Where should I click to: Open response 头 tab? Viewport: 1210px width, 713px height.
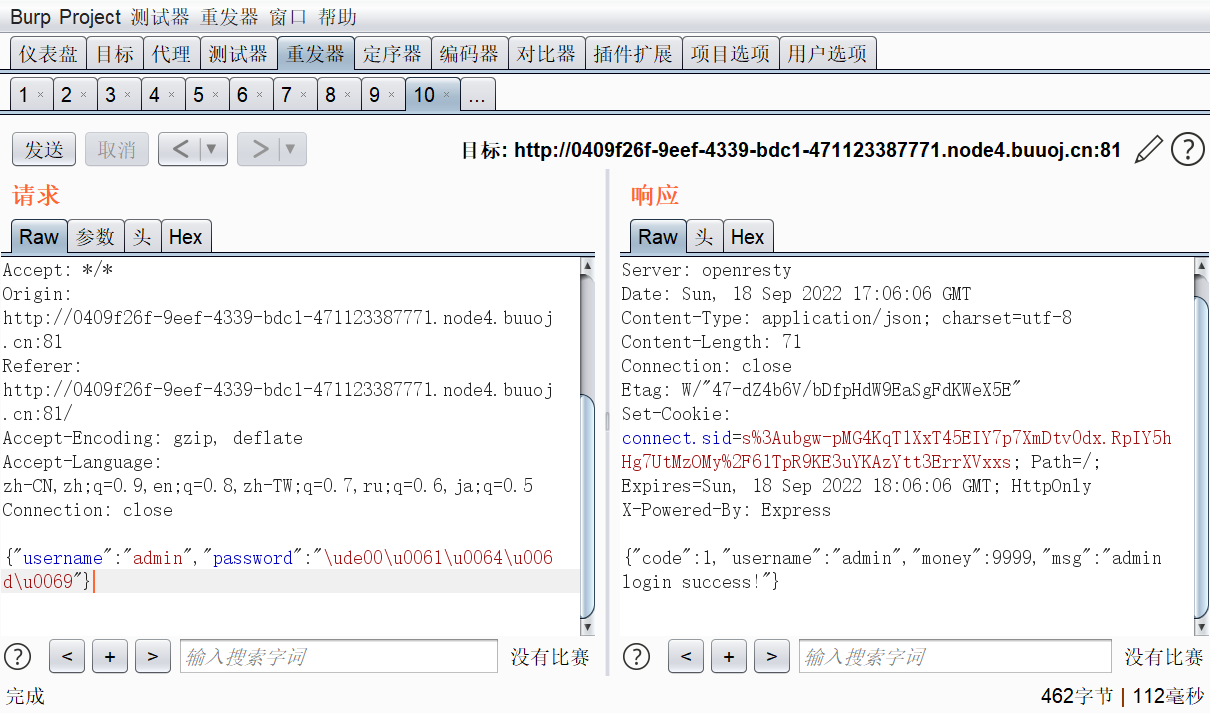[x=705, y=237]
